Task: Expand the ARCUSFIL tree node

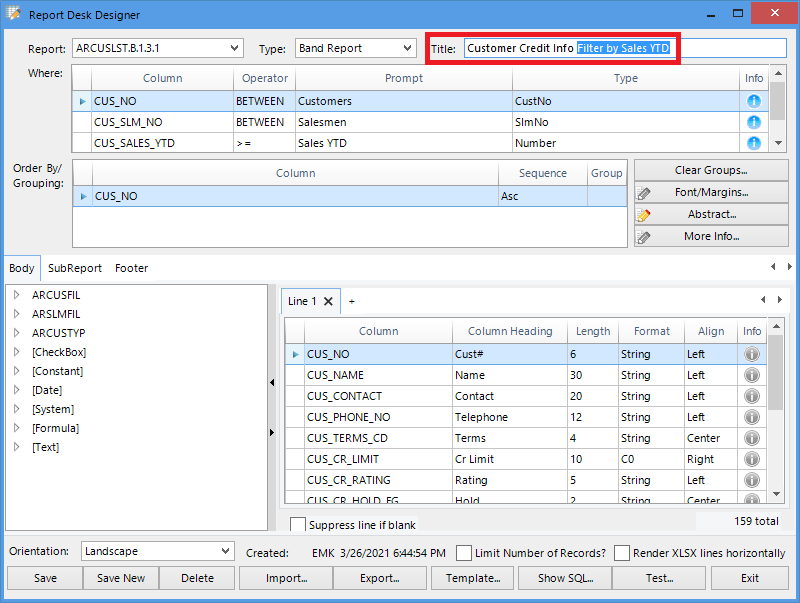Action: coord(17,295)
